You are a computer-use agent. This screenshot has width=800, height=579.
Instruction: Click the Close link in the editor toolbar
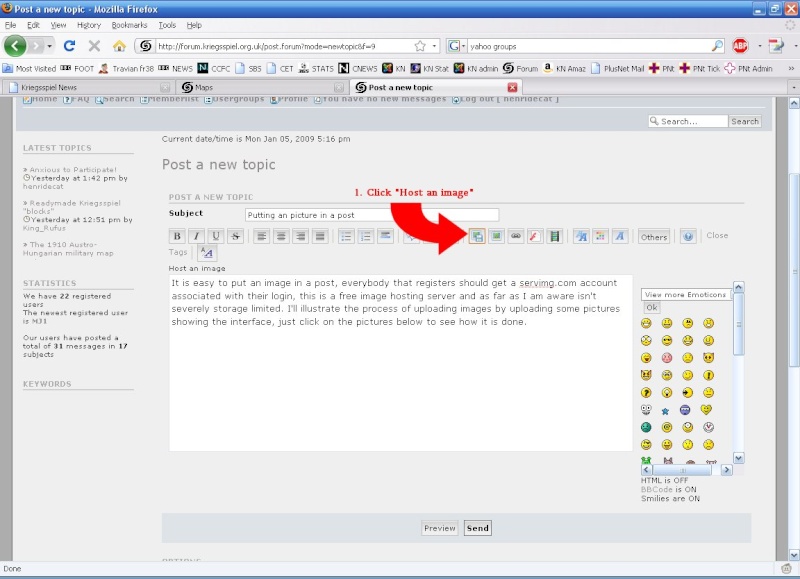click(x=717, y=235)
